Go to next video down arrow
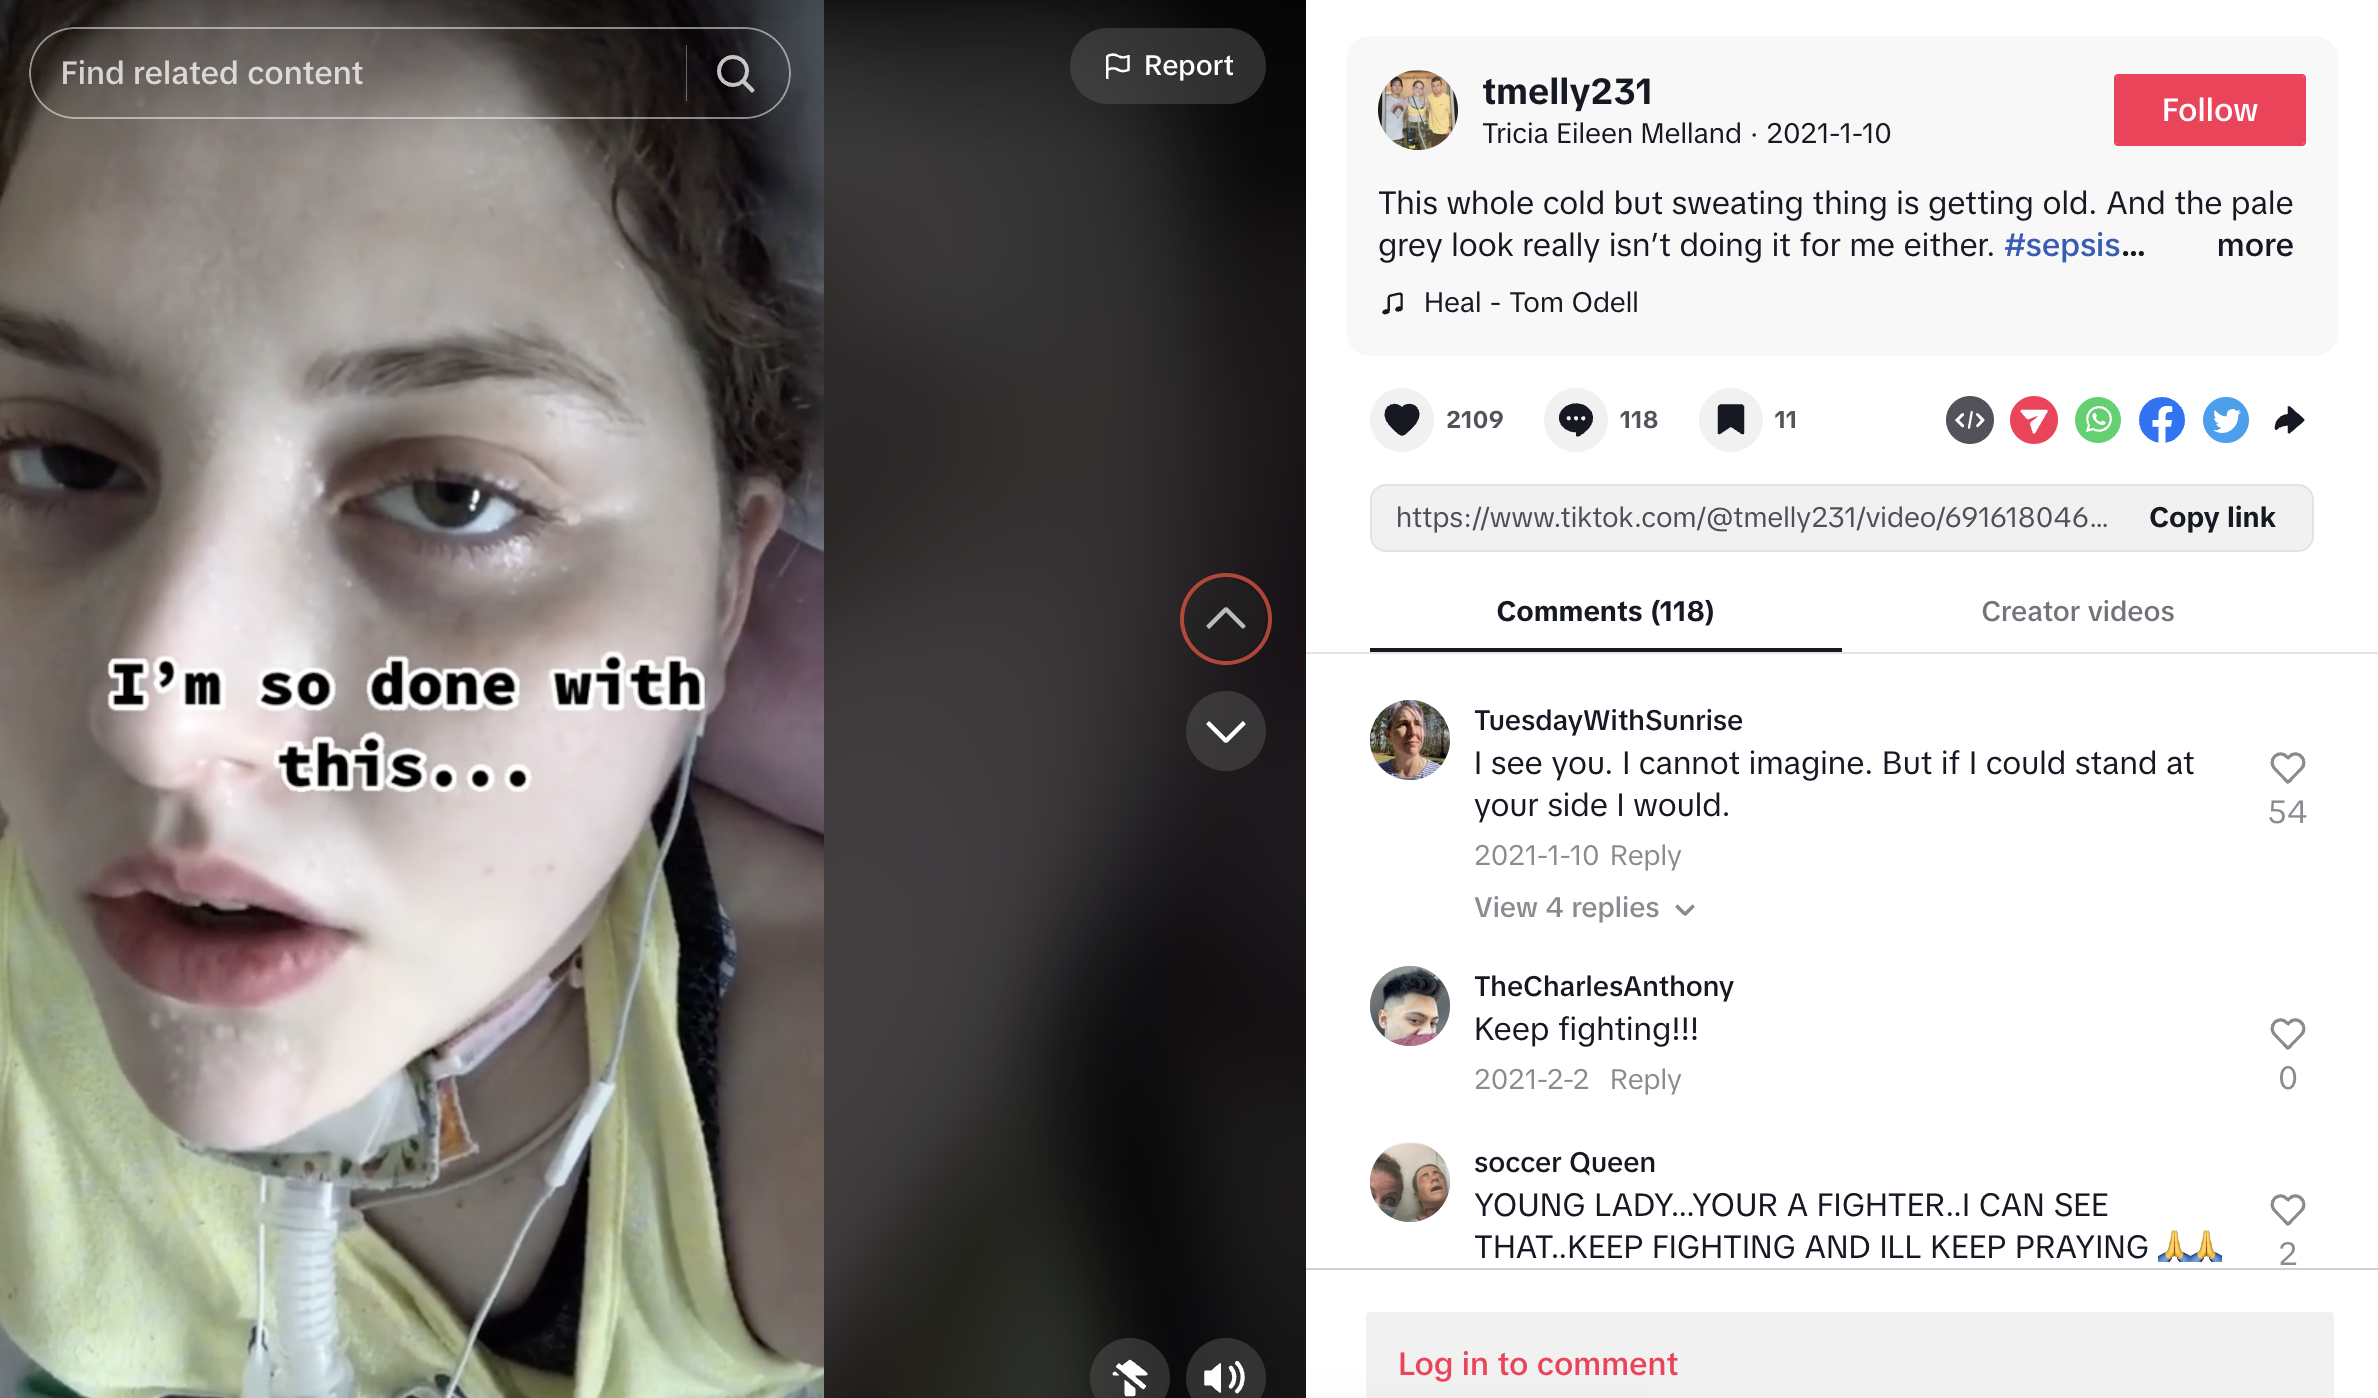The width and height of the screenshot is (2378, 1398). pos(1225,731)
